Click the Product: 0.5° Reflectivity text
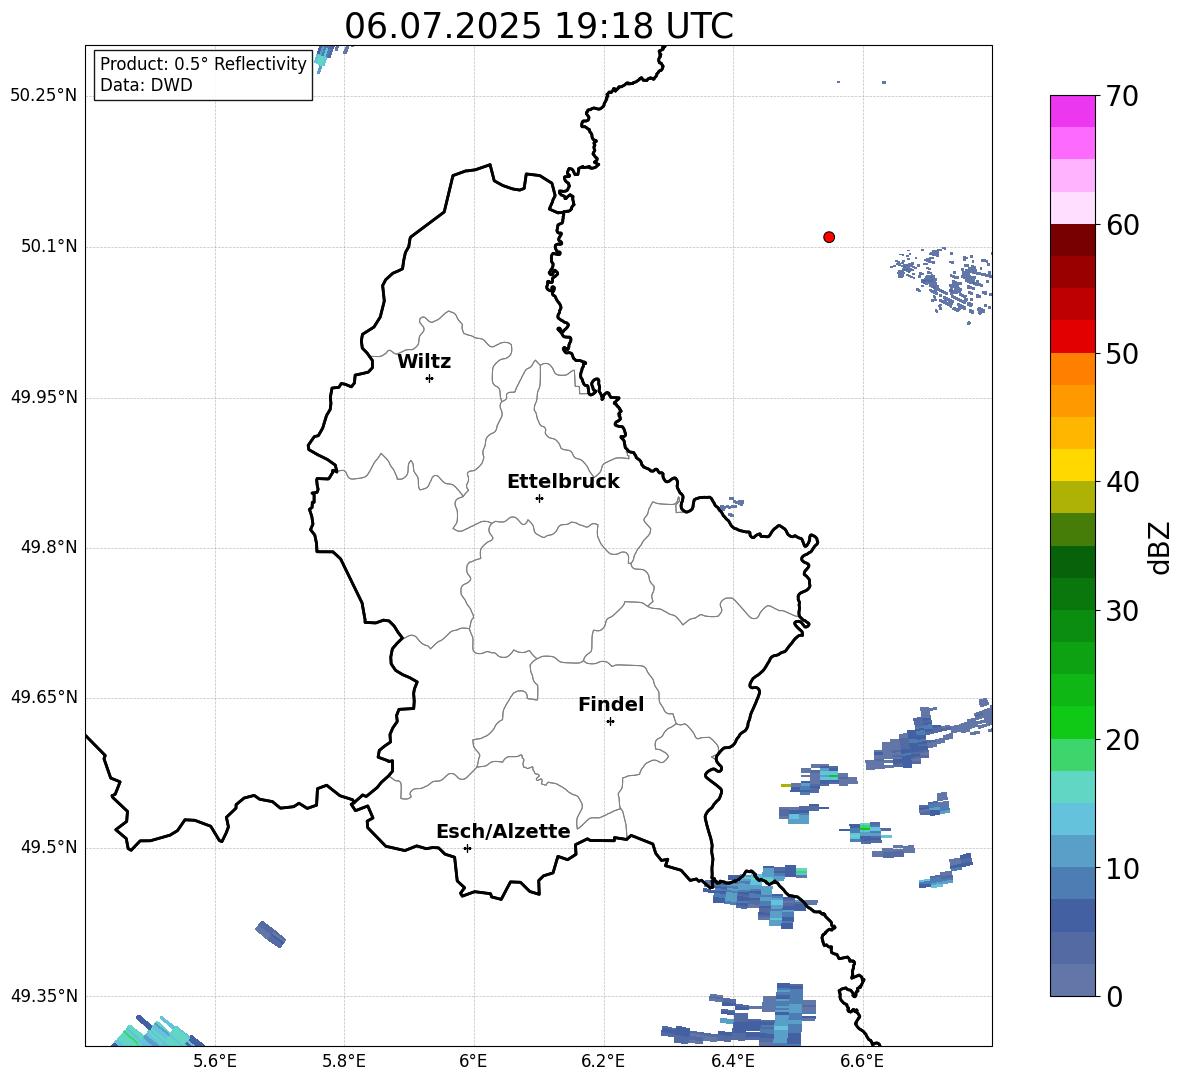Viewport: 1184px width, 1081px height. click(203, 64)
